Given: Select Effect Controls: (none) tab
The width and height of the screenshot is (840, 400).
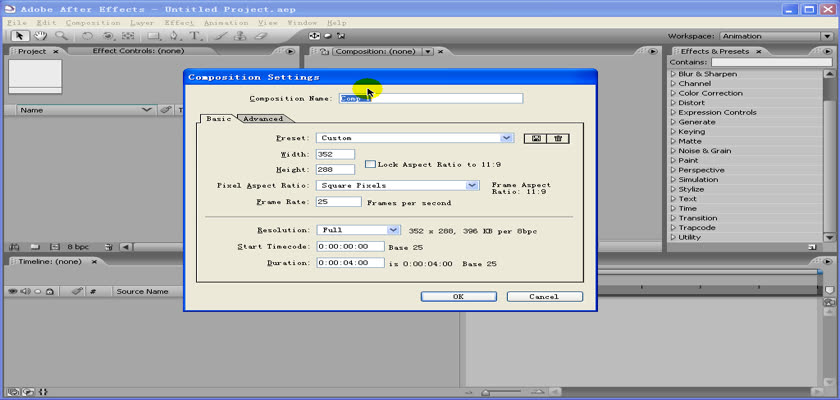Looking at the screenshot, I should point(138,51).
